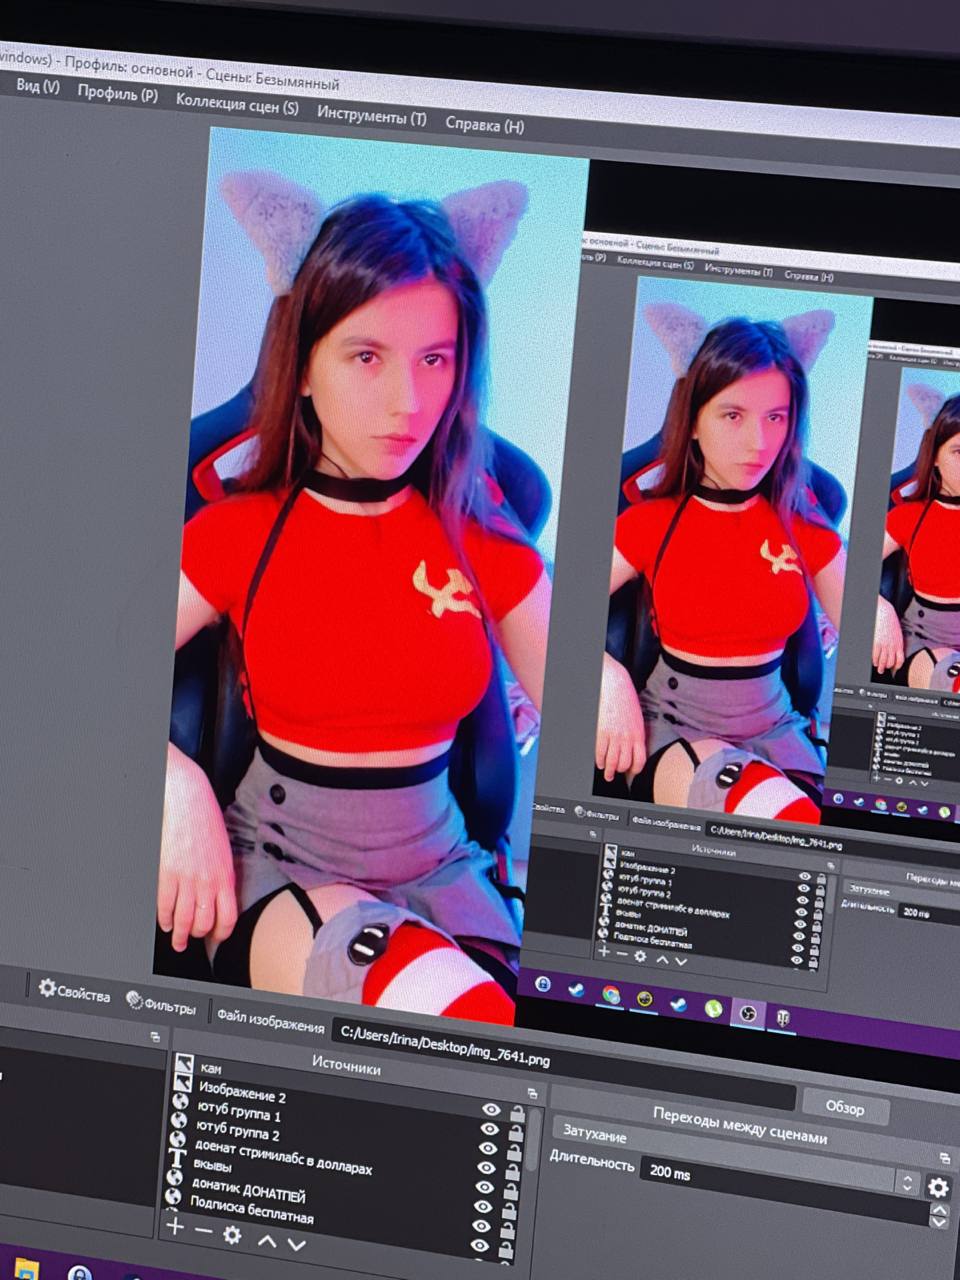Lock the Изображение 2 source
960x1280 pixels.
click(515, 1133)
